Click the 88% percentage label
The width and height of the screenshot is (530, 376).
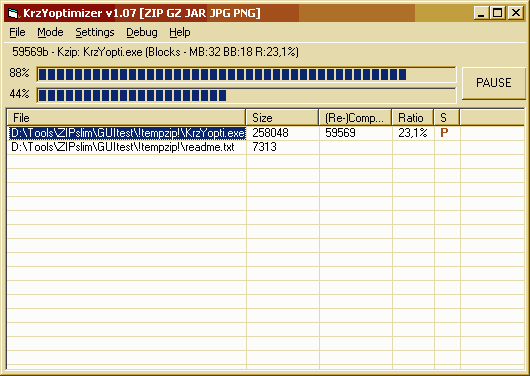point(19,73)
